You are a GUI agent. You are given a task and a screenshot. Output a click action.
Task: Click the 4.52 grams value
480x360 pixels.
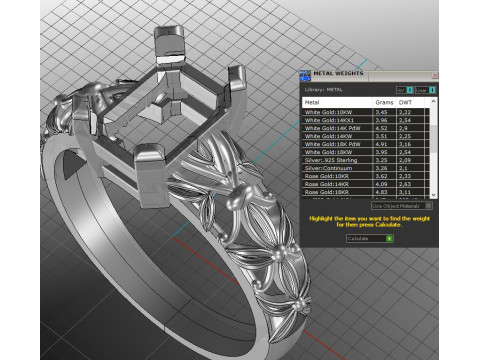[x=381, y=128]
